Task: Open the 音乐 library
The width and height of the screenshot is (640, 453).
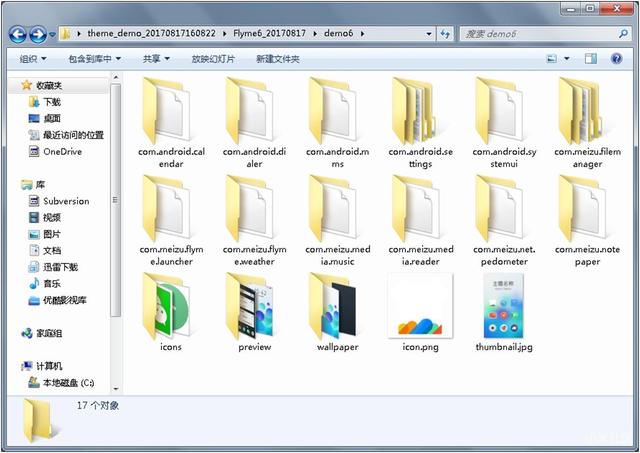Action: click(x=52, y=284)
